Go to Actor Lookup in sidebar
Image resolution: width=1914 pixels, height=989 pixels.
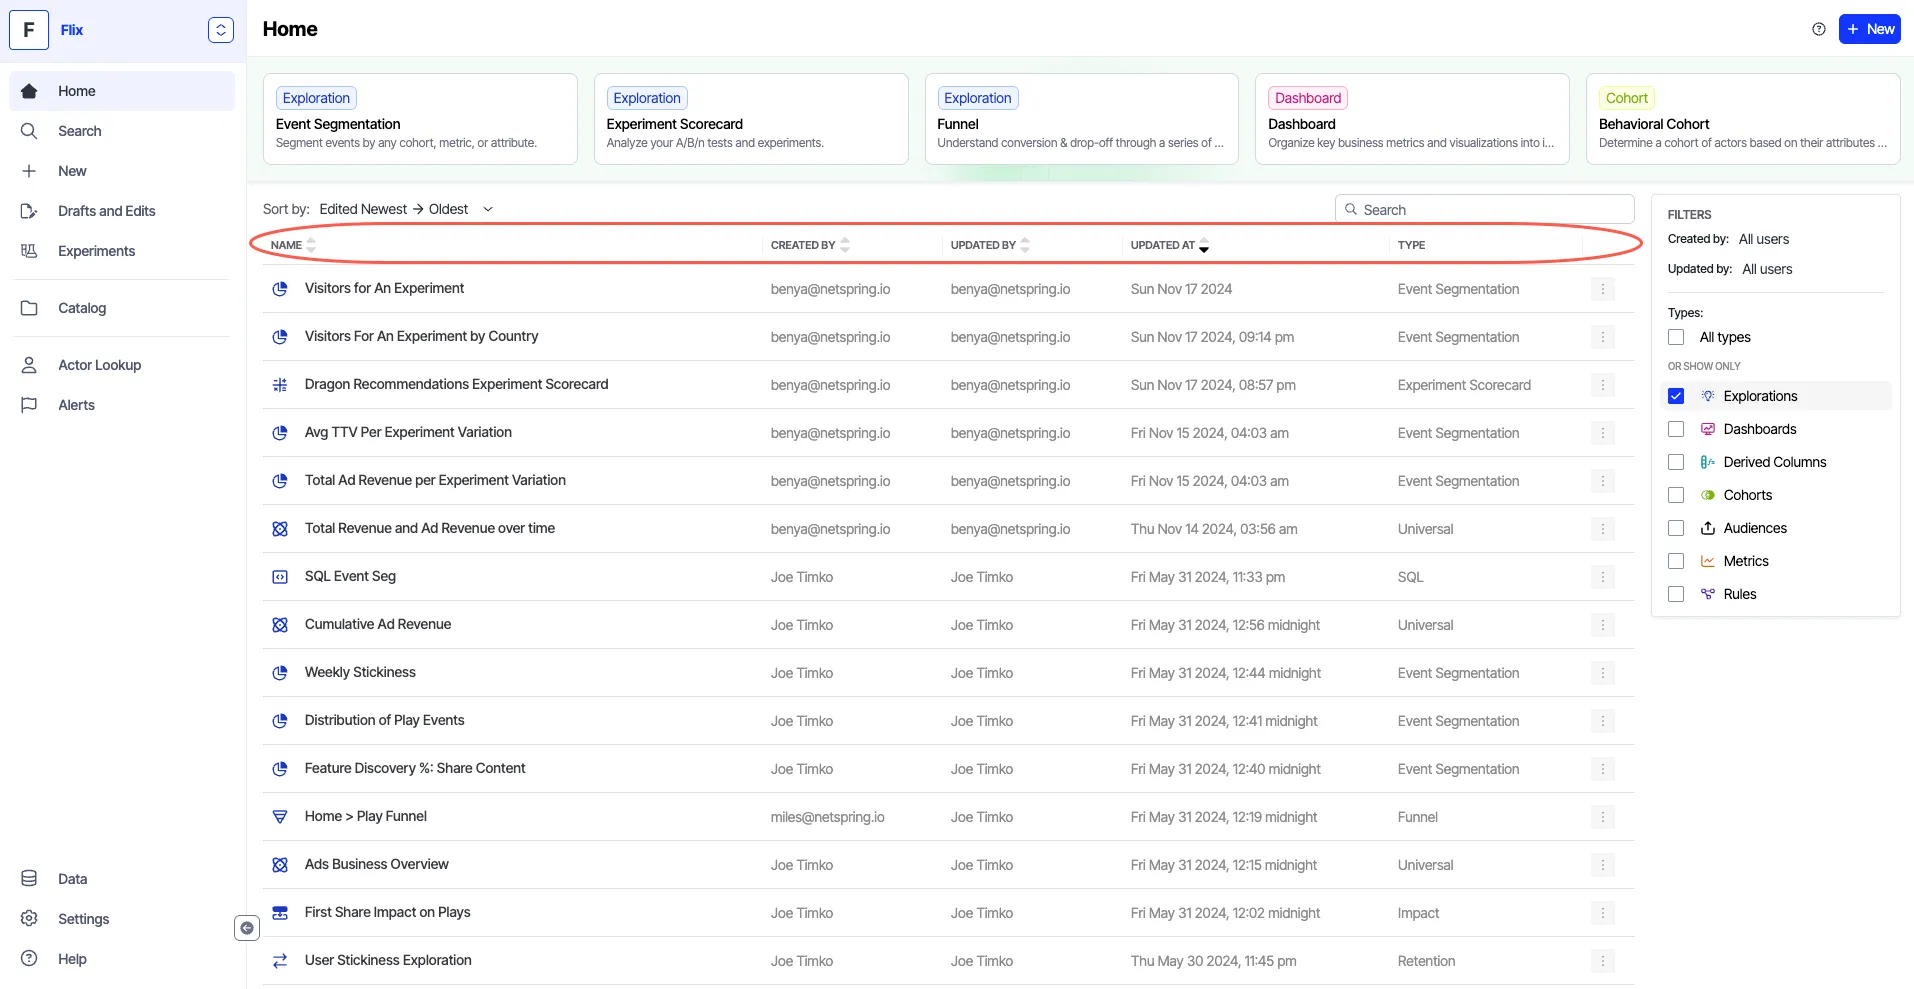click(x=99, y=365)
